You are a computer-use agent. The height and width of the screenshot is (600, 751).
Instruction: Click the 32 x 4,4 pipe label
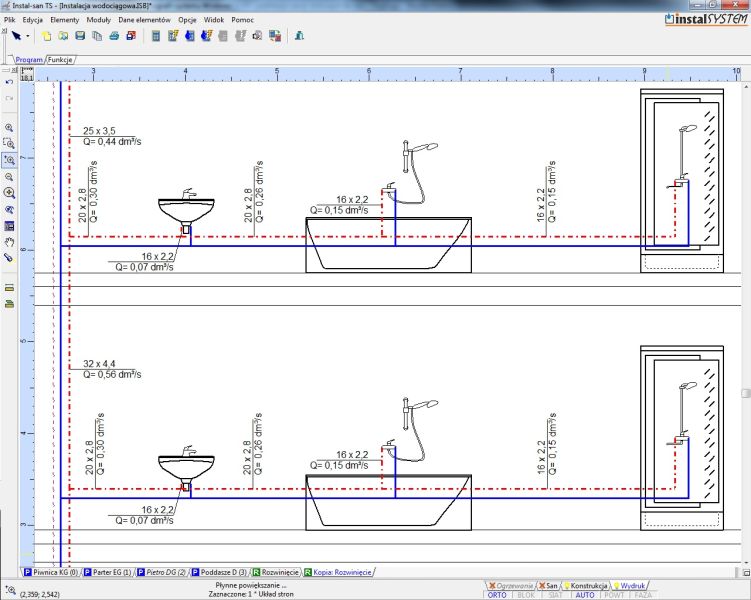[101, 363]
